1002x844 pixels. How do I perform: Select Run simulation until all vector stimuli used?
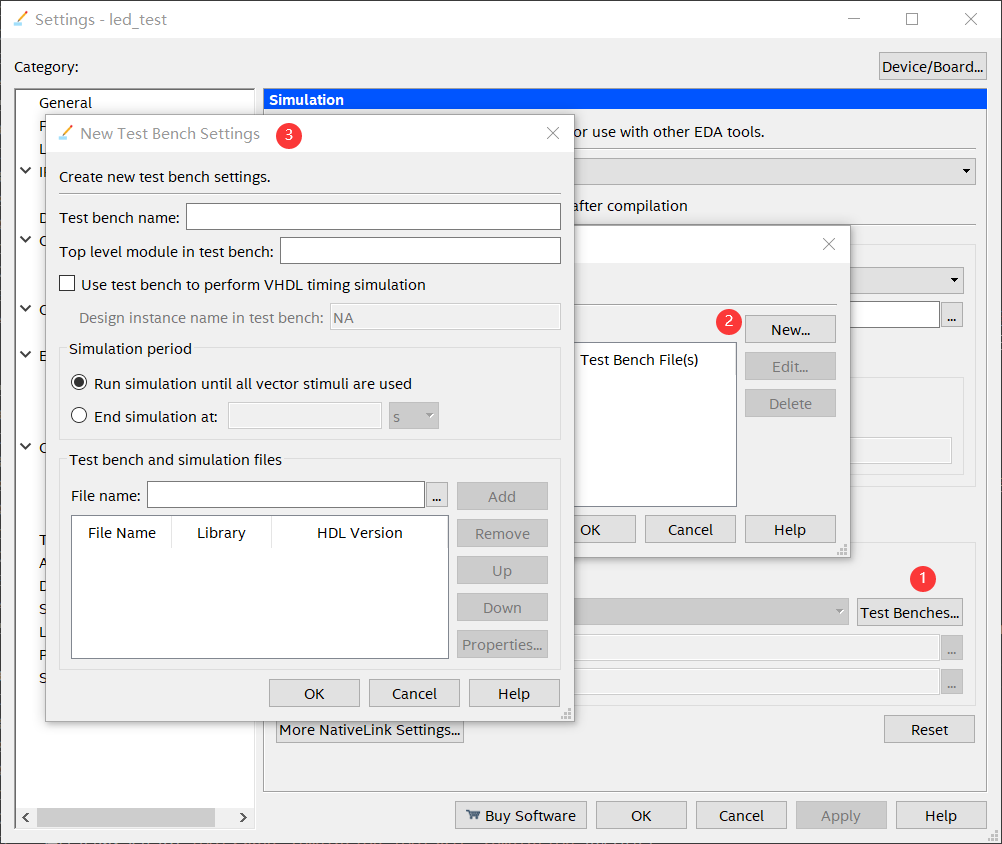79,383
